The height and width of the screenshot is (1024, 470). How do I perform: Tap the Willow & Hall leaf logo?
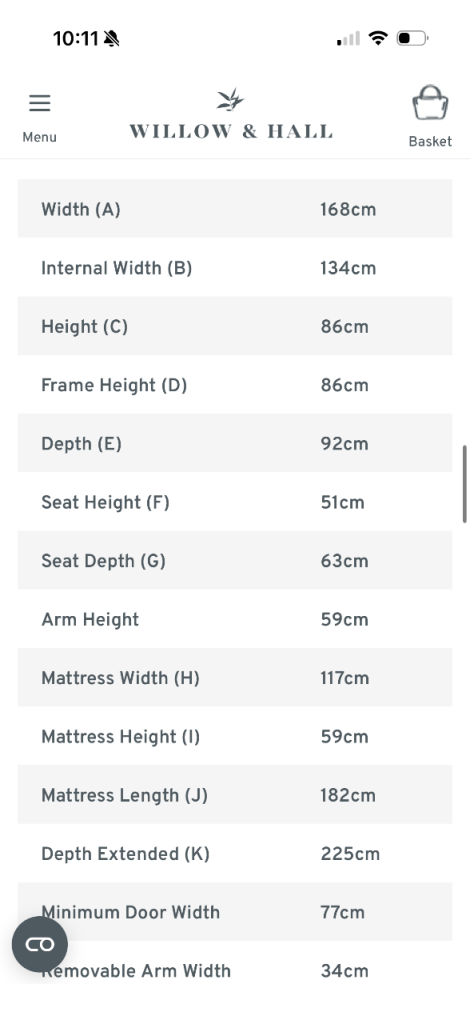(x=230, y=100)
